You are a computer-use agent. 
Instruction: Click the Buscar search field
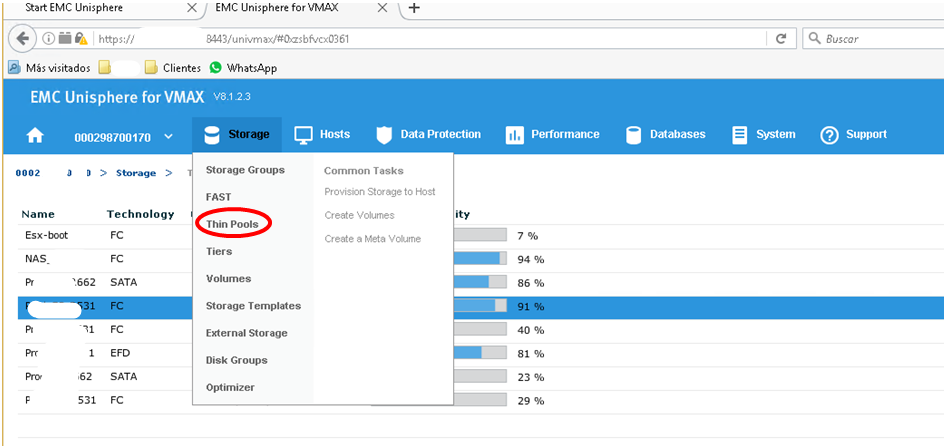tap(874, 39)
